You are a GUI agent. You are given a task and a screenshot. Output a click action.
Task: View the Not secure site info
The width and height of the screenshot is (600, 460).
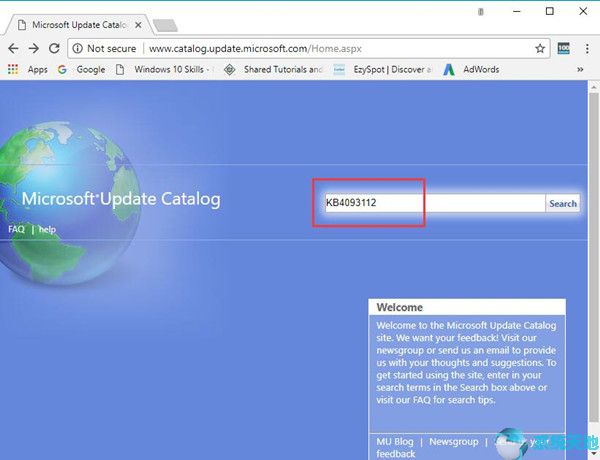[104, 49]
